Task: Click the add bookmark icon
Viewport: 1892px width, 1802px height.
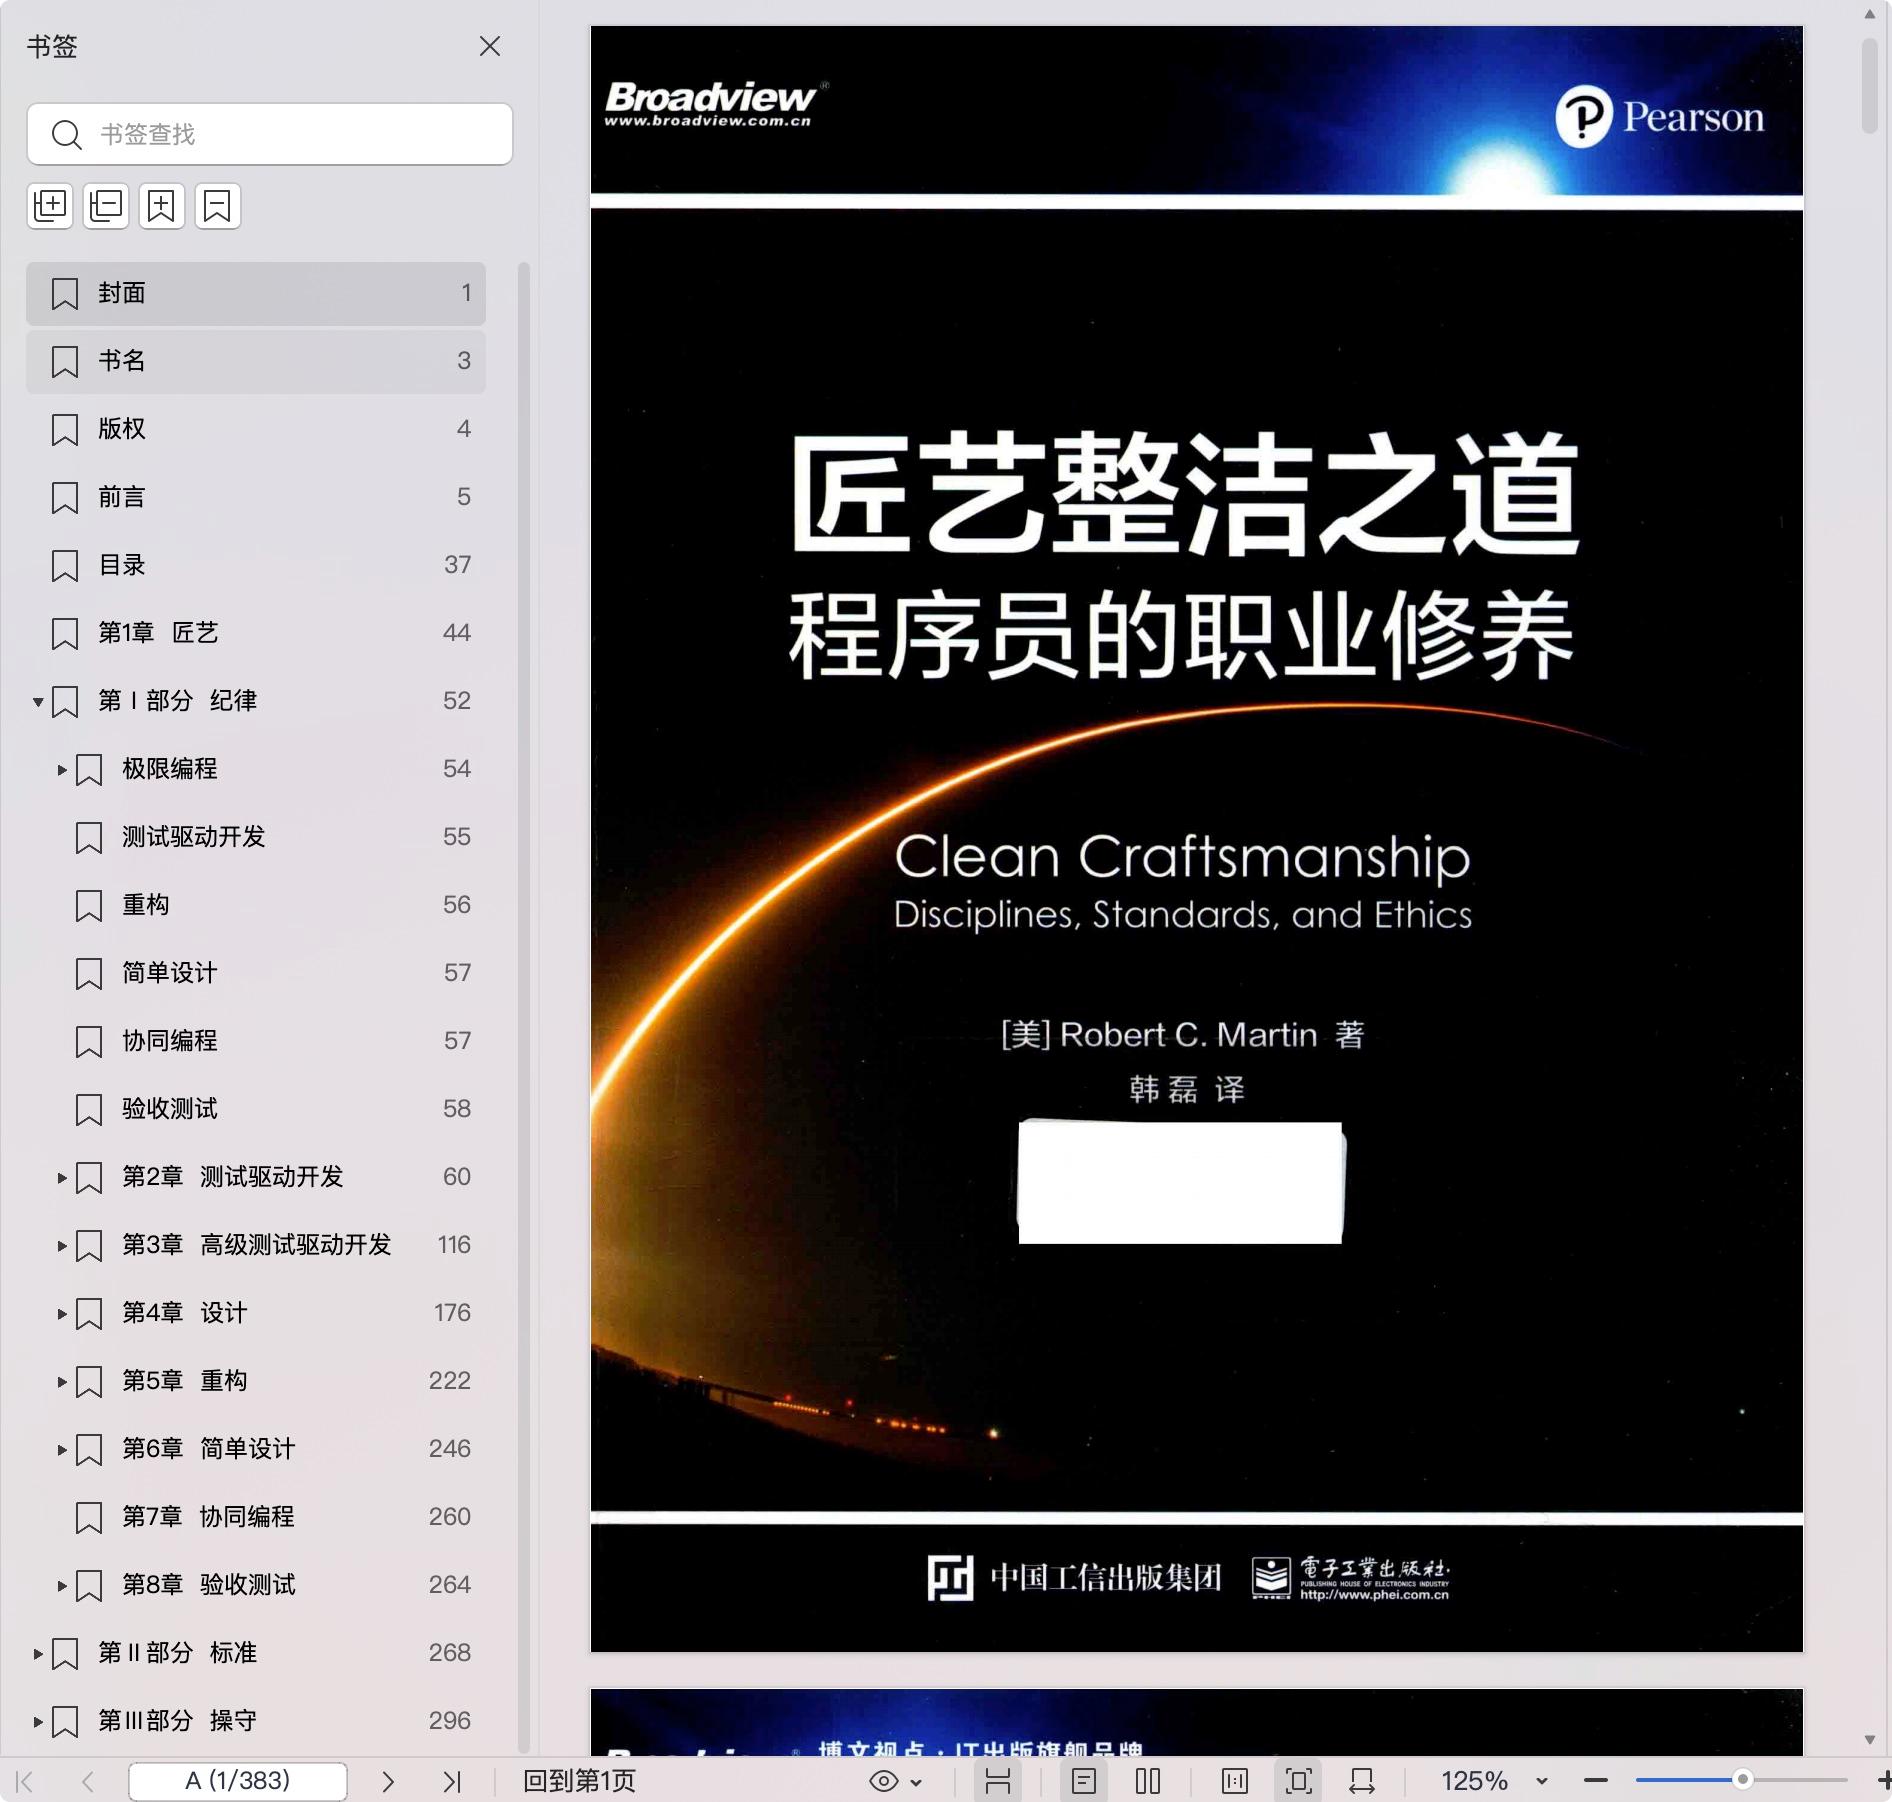Action: [x=162, y=206]
